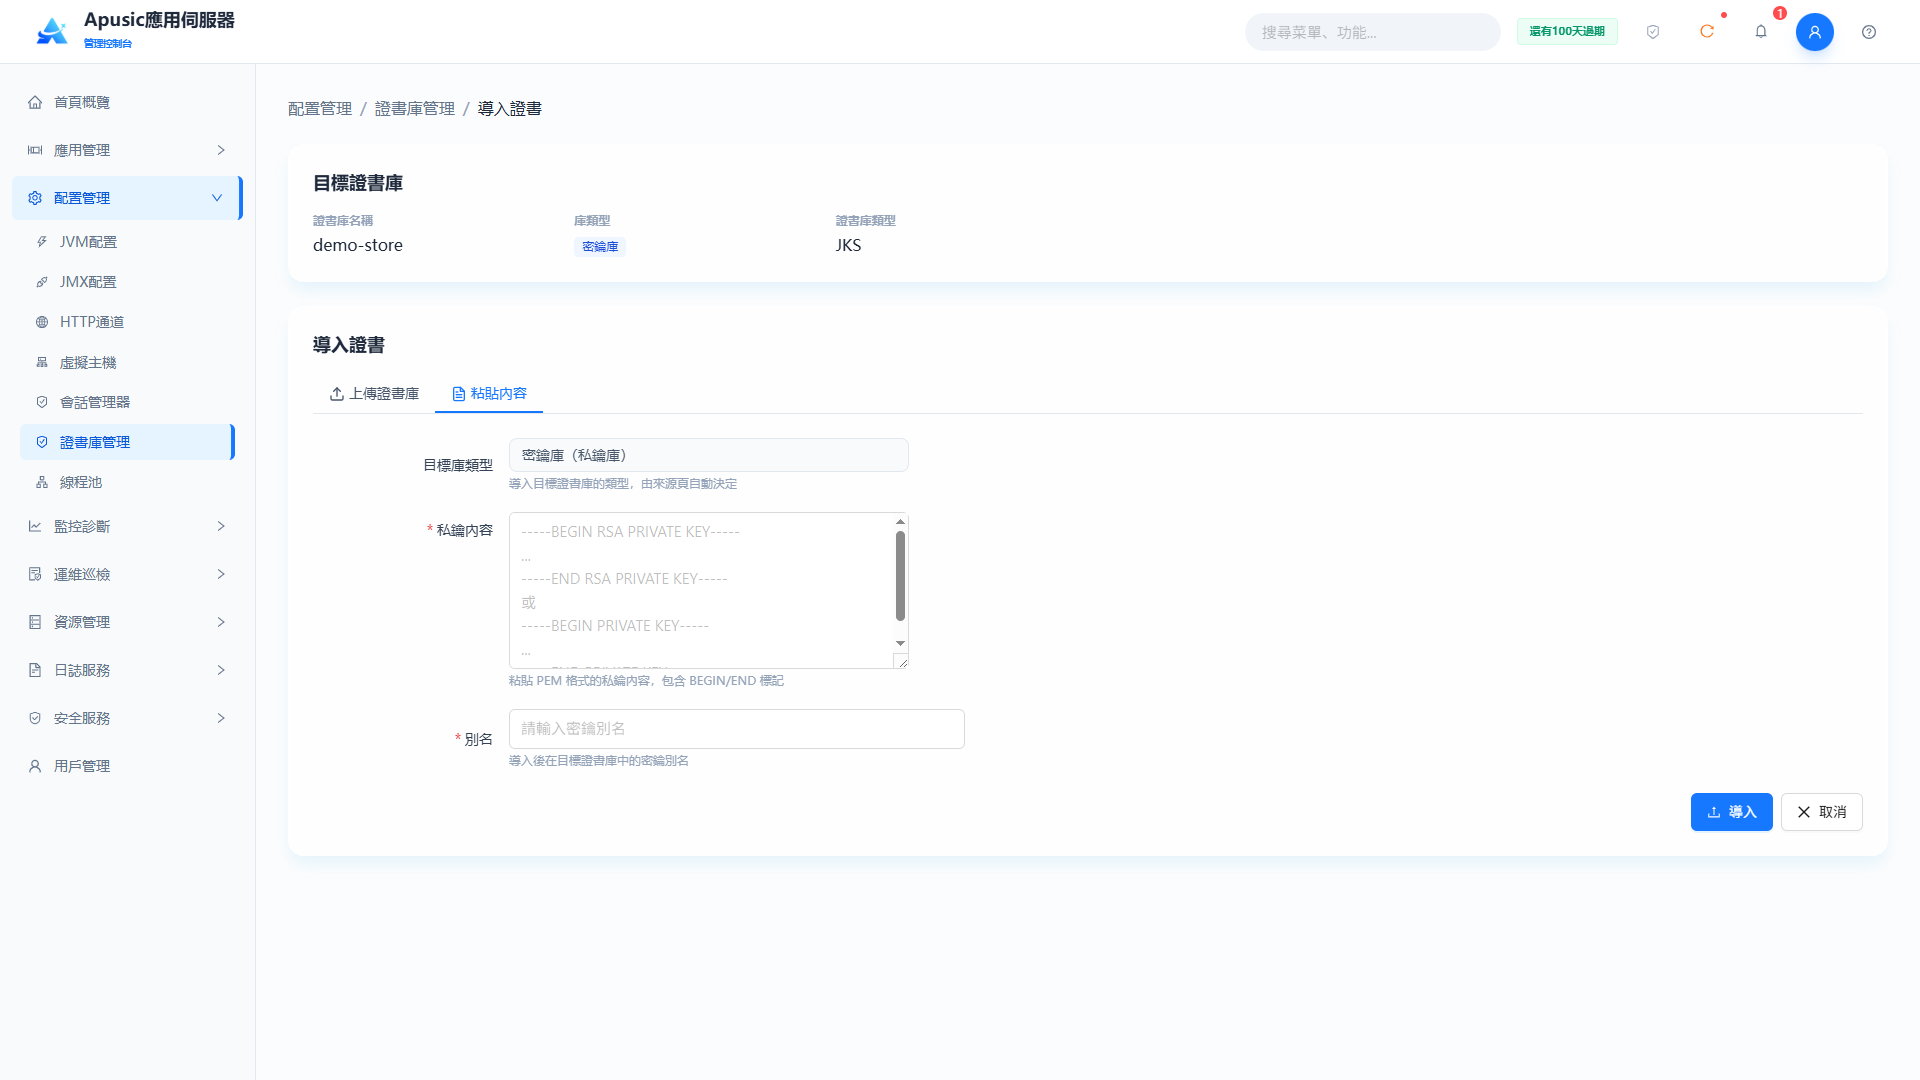Expand the 安全服務 chevron

(221, 718)
